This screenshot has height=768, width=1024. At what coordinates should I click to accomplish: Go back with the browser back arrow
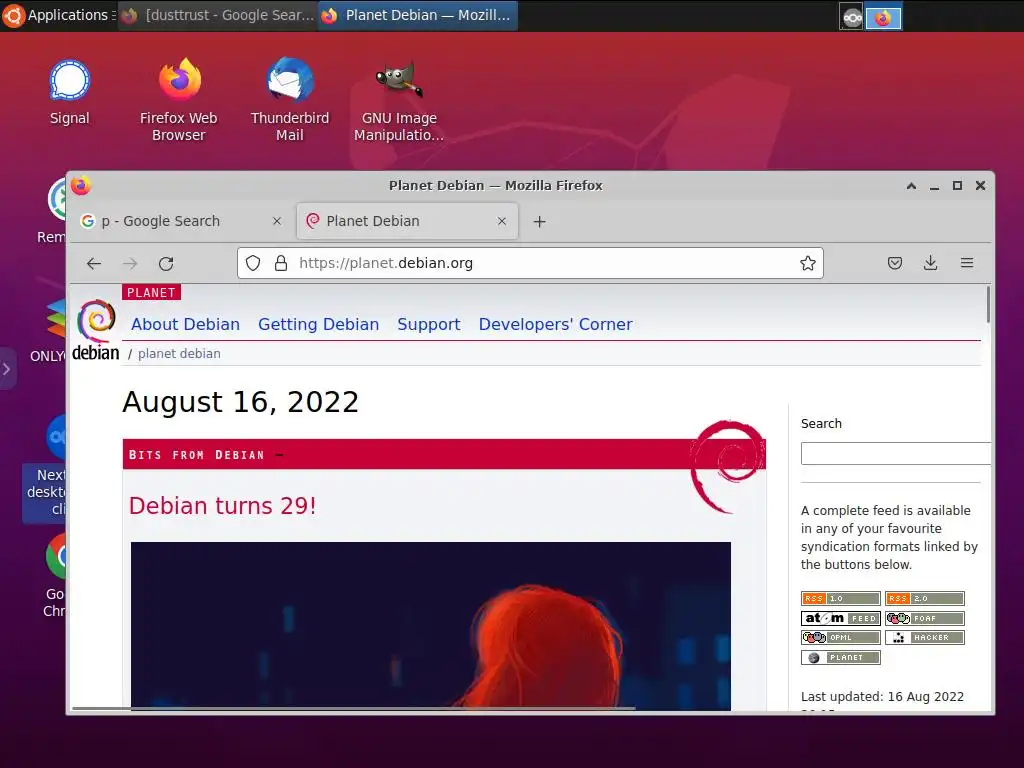click(x=94, y=263)
